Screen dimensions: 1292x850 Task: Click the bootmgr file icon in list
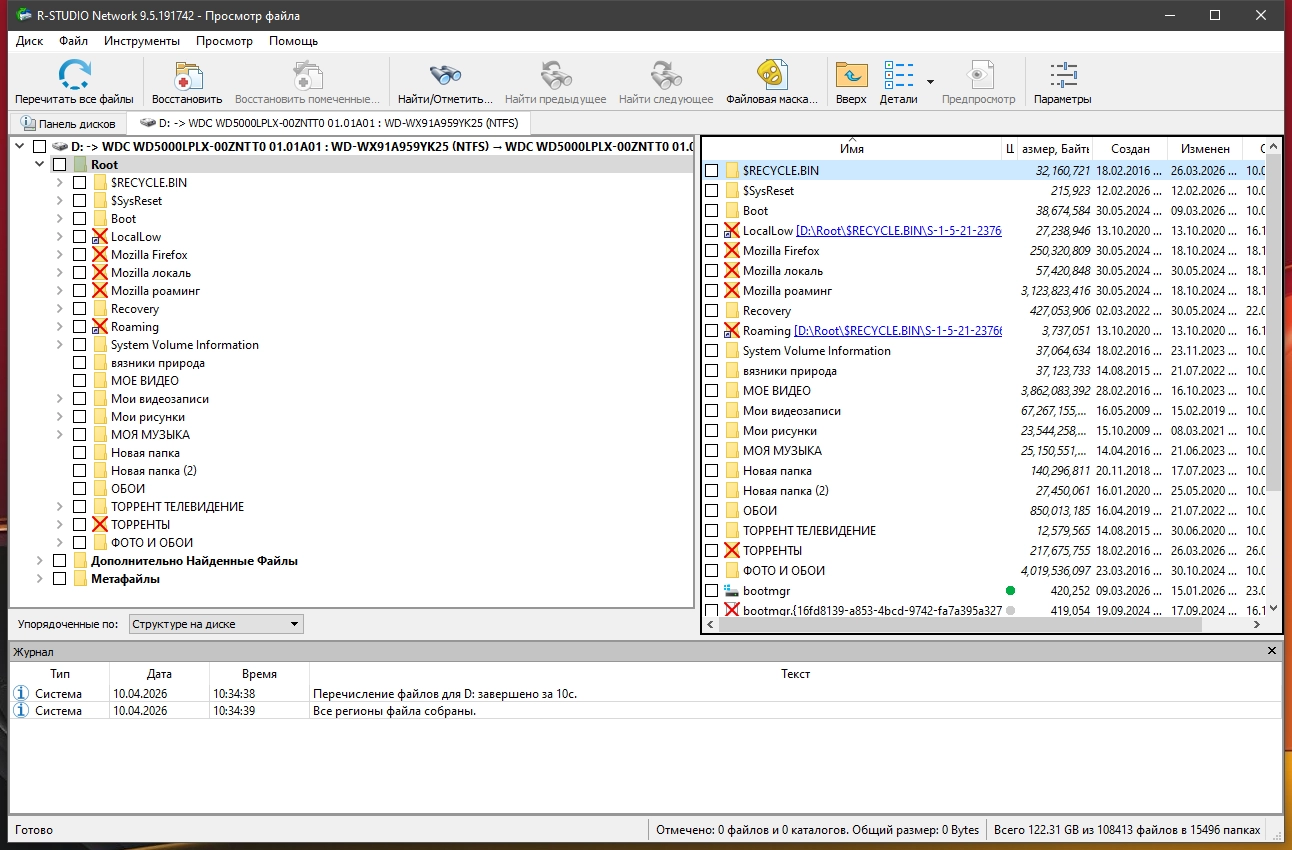click(732, 591)
